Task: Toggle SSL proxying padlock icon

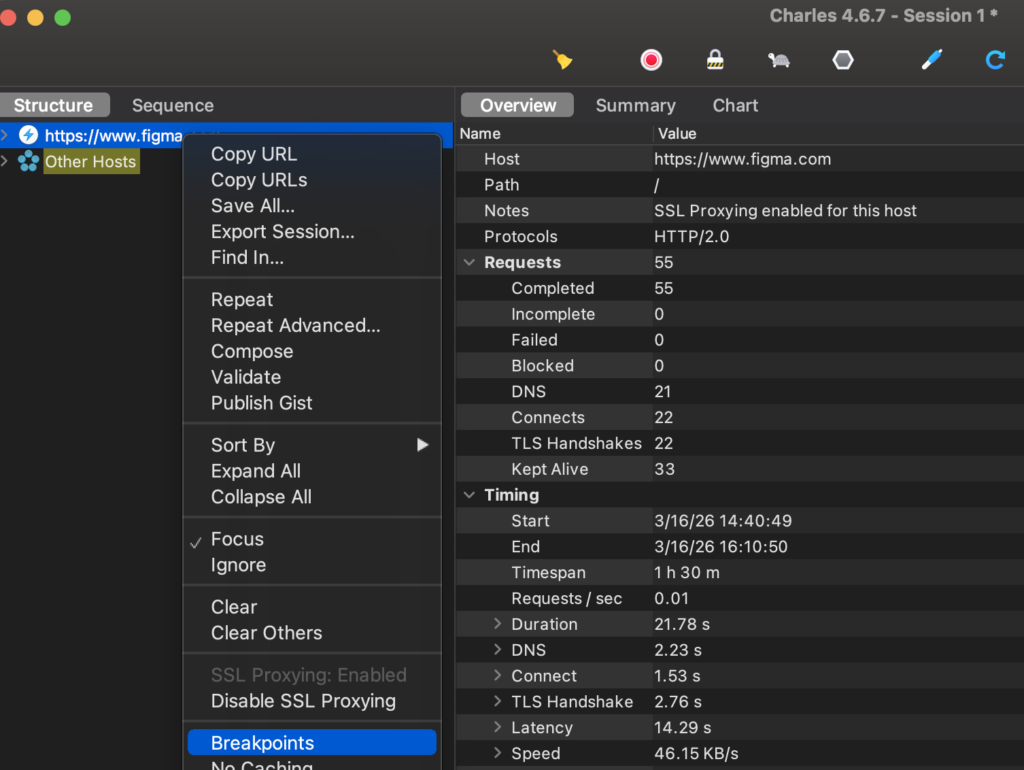Action: 715,60
